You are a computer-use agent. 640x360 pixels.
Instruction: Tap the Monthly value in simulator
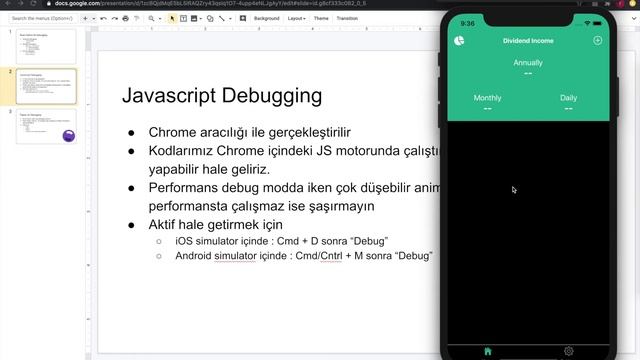coord(487,109)
